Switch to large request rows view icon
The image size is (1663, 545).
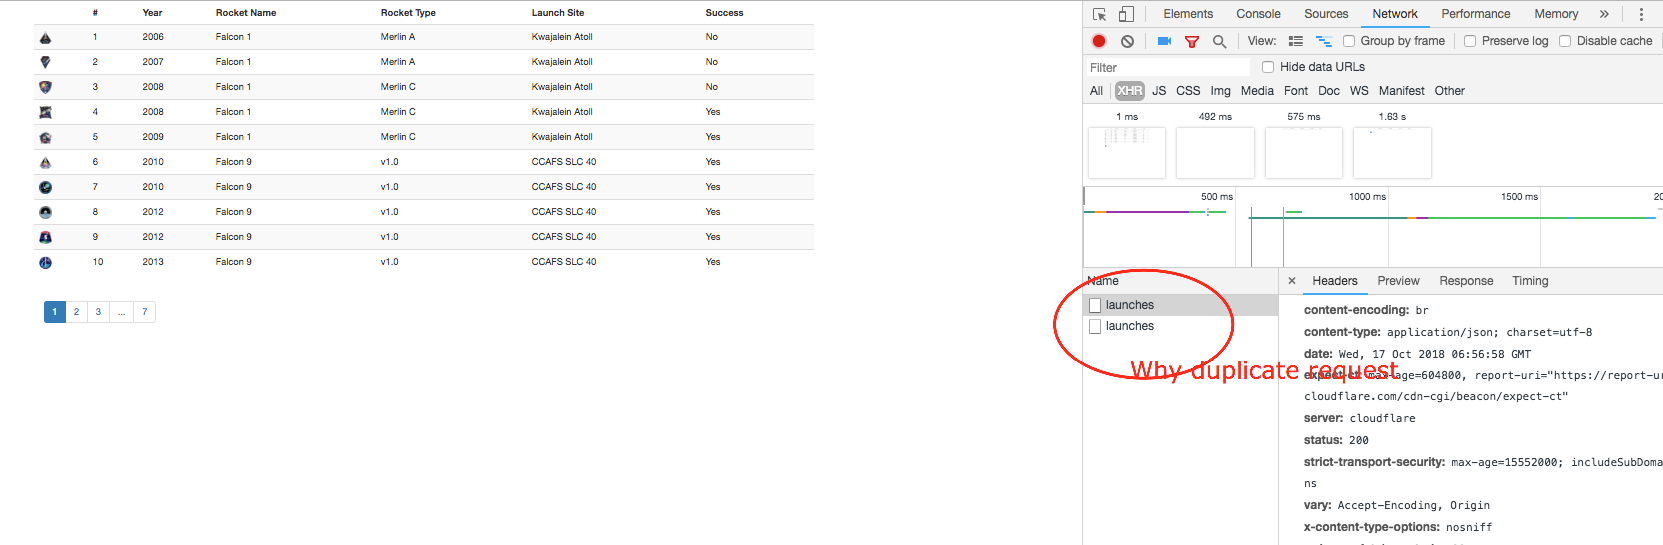point(1296,41)
